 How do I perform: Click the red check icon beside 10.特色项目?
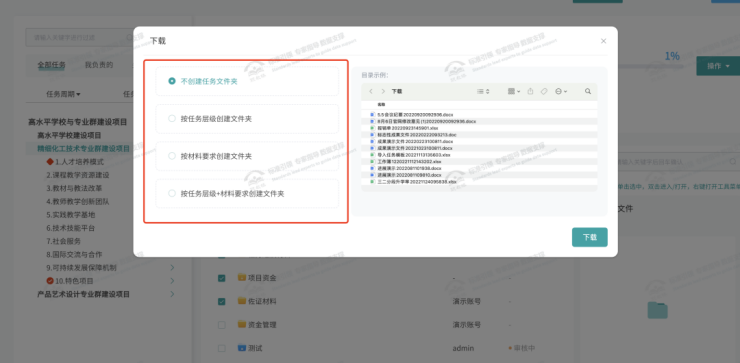point(50,281)
